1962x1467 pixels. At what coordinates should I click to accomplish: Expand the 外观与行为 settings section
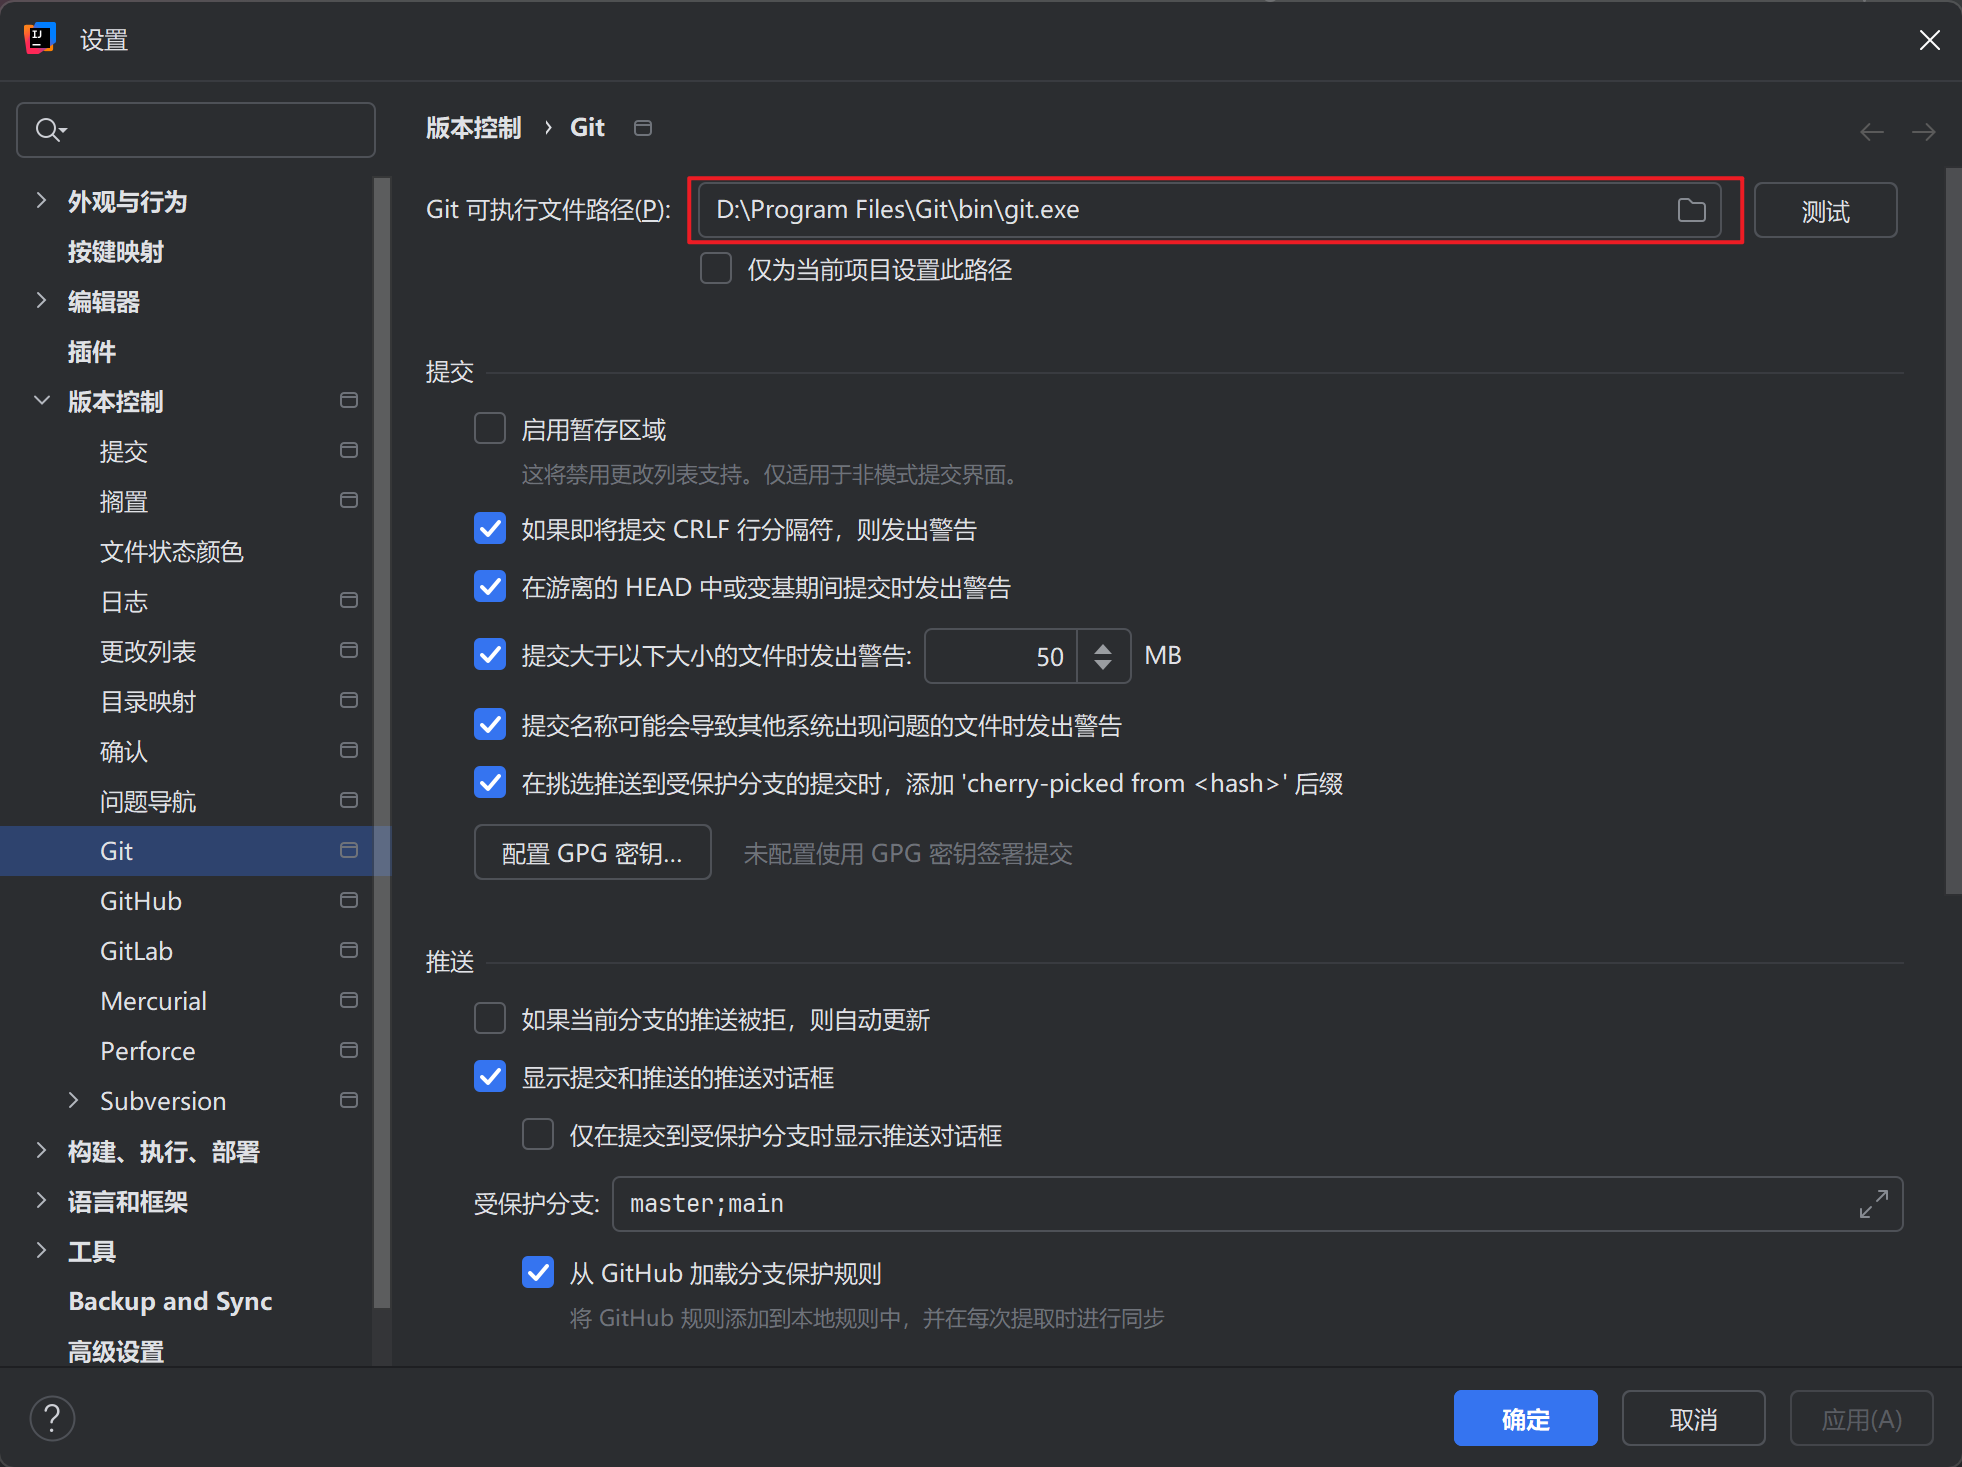(42, 201)
